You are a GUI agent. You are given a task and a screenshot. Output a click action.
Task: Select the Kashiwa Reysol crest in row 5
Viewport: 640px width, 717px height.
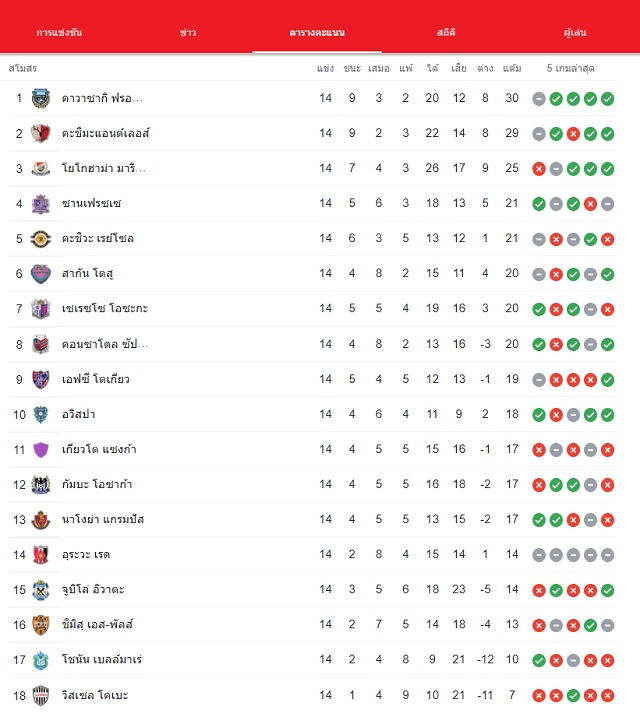(41, 239)
